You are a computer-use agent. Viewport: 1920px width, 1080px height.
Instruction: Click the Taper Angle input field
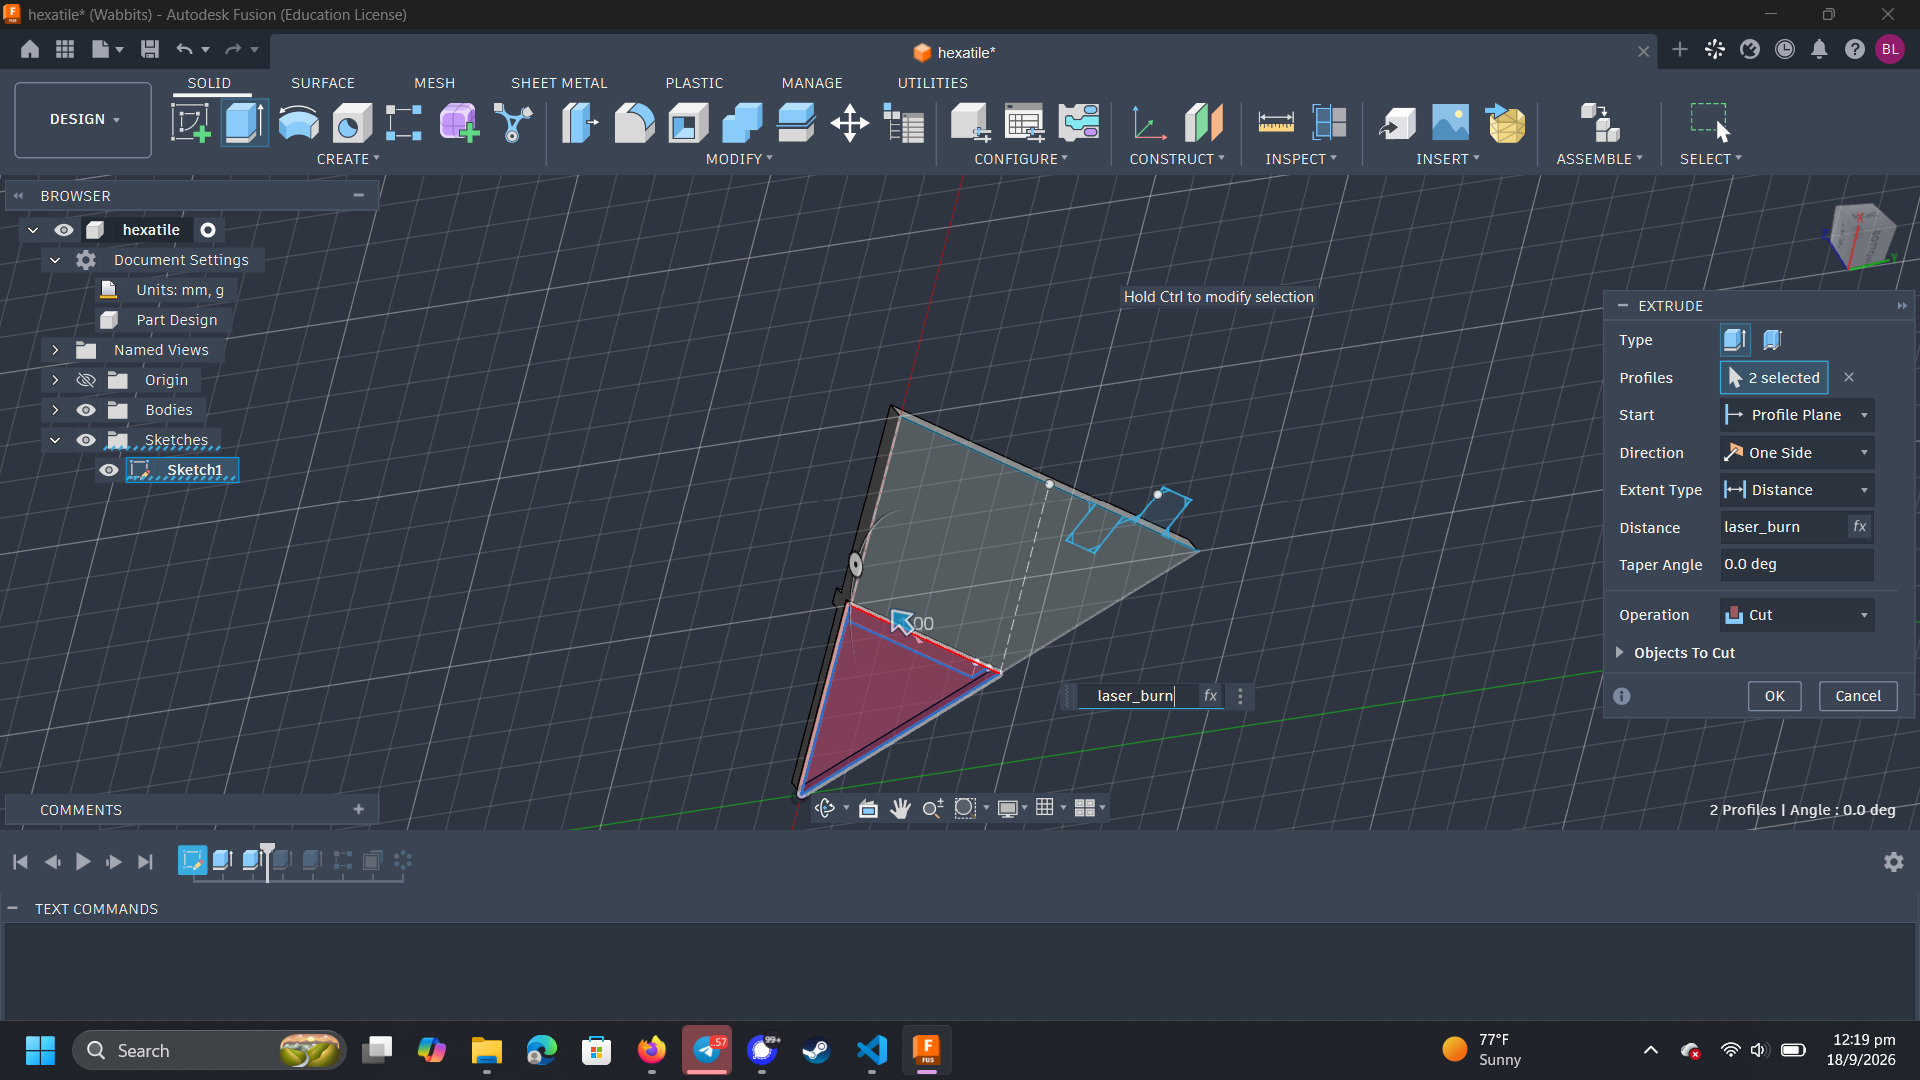pyautogui.click(x=1796, y=564)
